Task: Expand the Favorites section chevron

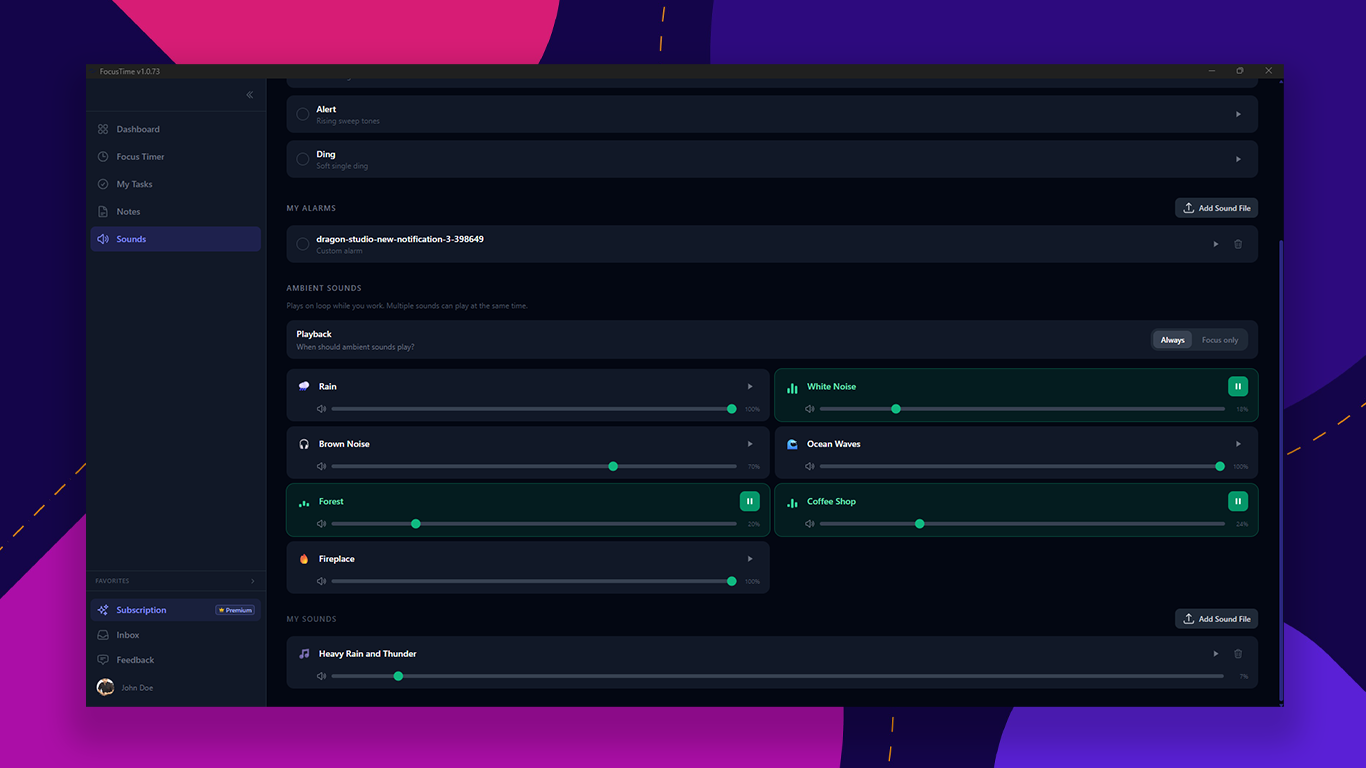Action: 252,581
